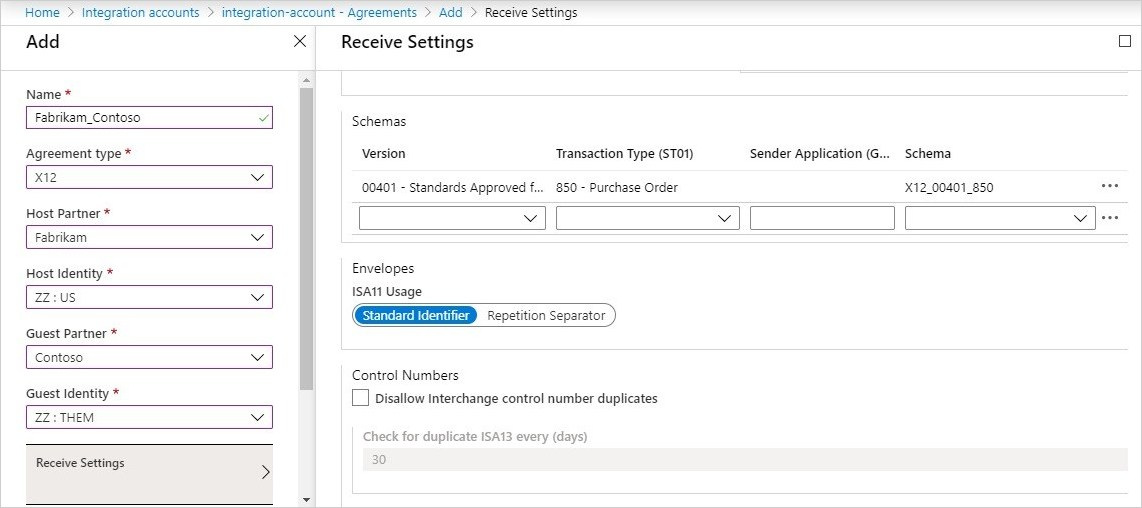Click Transaction Type (ST01) column header
Image resolution: width=1142 pixels, height=508 pixels.
click(x=624, y=154)
